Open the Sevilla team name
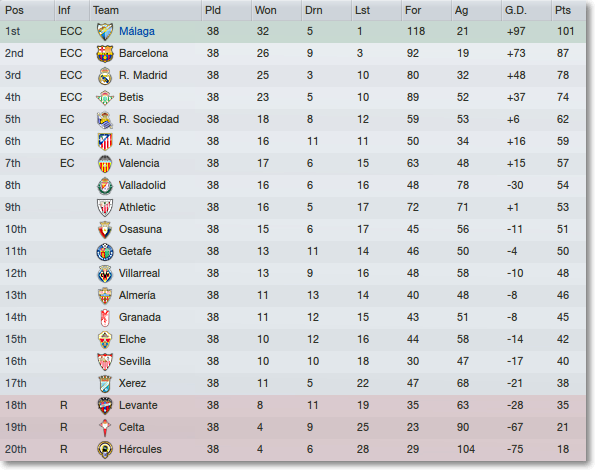 pyautogui.click(x=135, y=361)
